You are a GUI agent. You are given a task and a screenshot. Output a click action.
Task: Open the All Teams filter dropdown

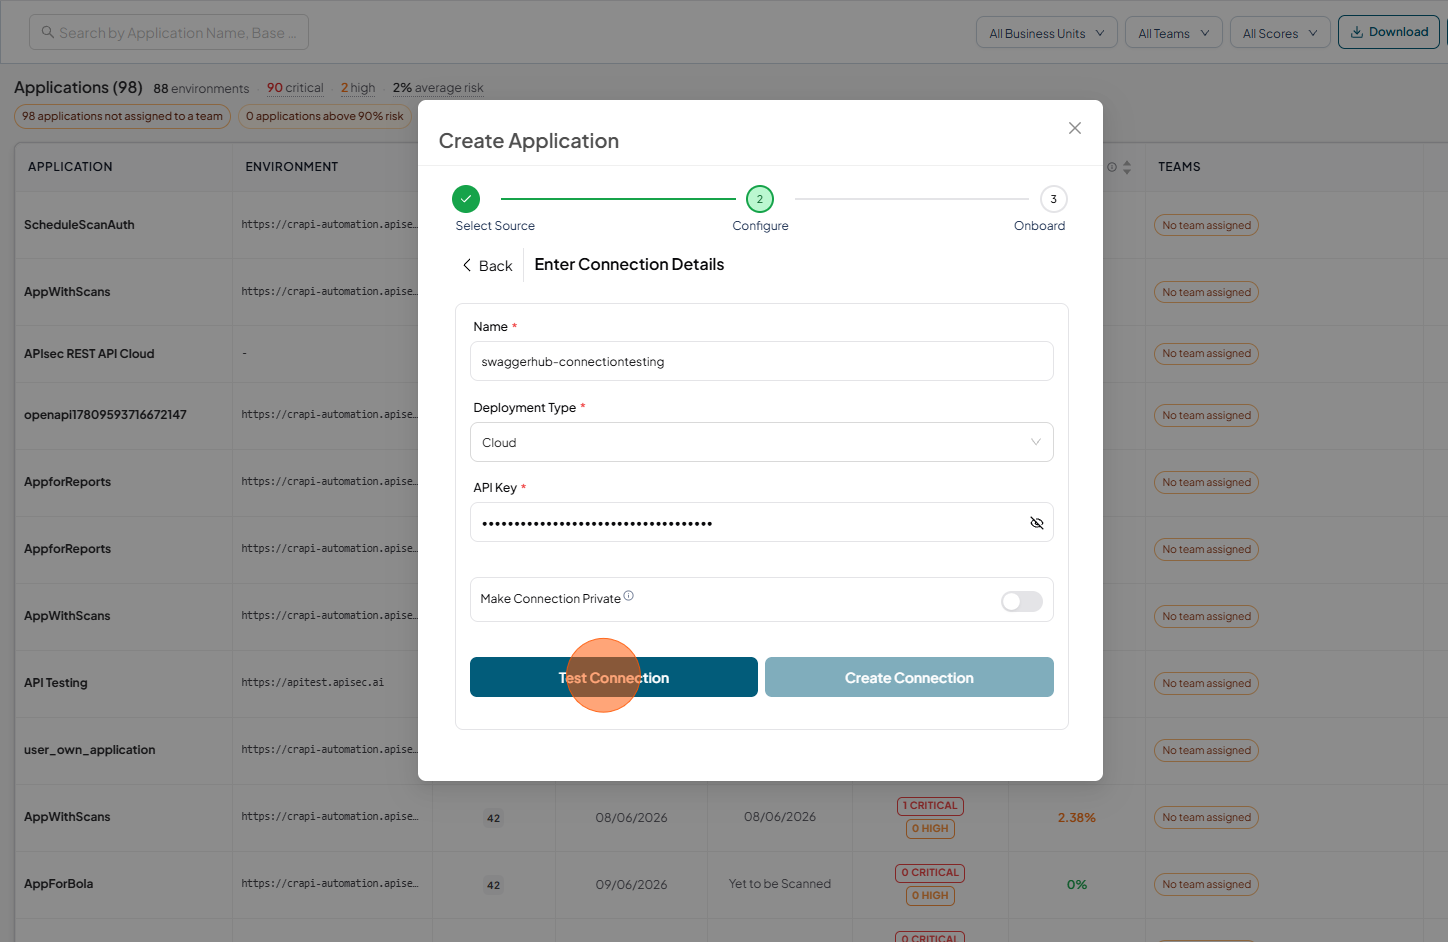tap(1174, 33)
